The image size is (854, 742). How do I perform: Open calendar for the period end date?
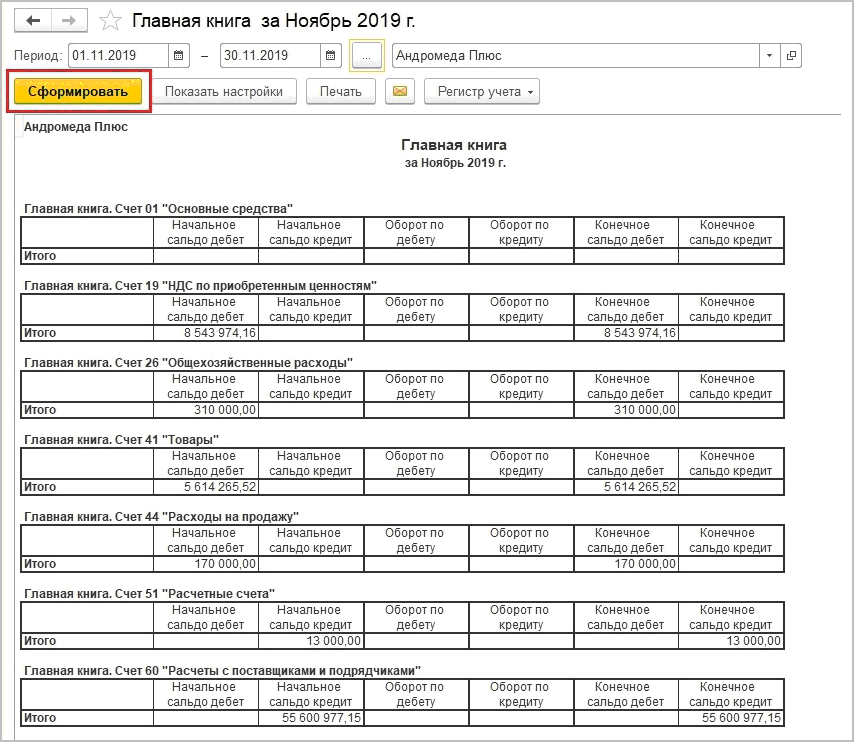pyautogui.click(x=332, y=56)
